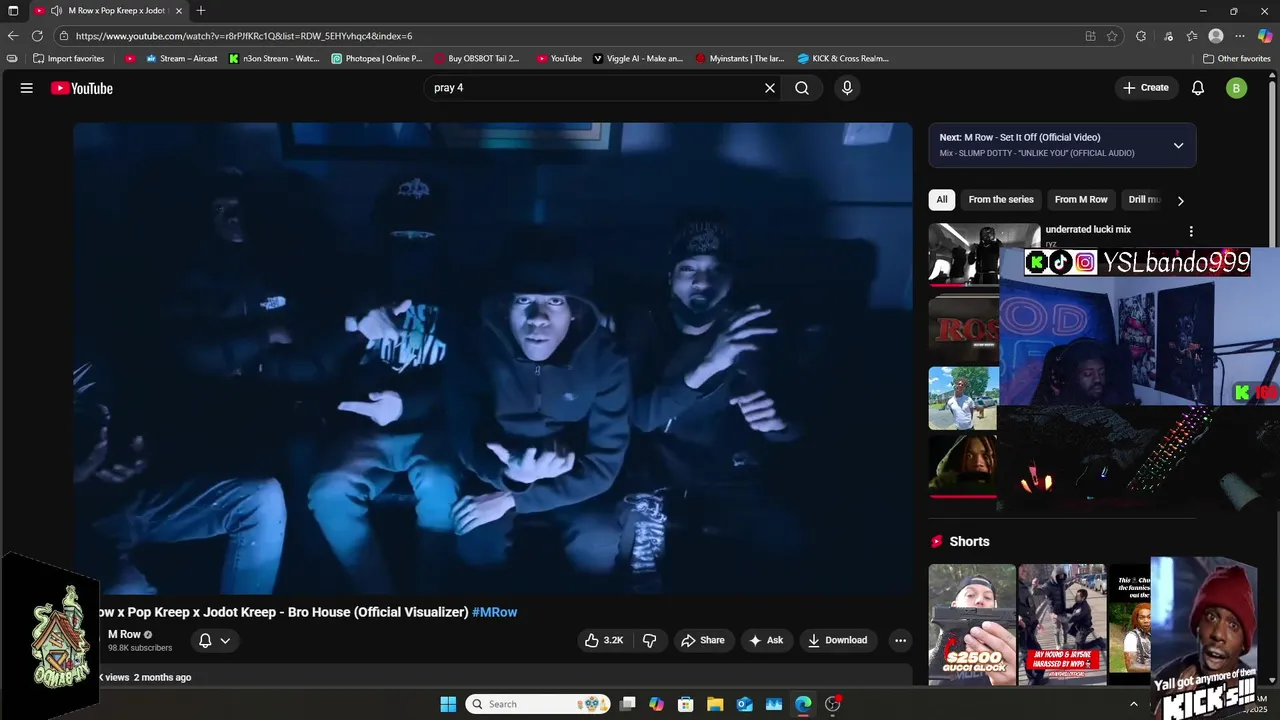Clear the search box with the X
Screen dimensions: 1280x720
pos(770,88)
